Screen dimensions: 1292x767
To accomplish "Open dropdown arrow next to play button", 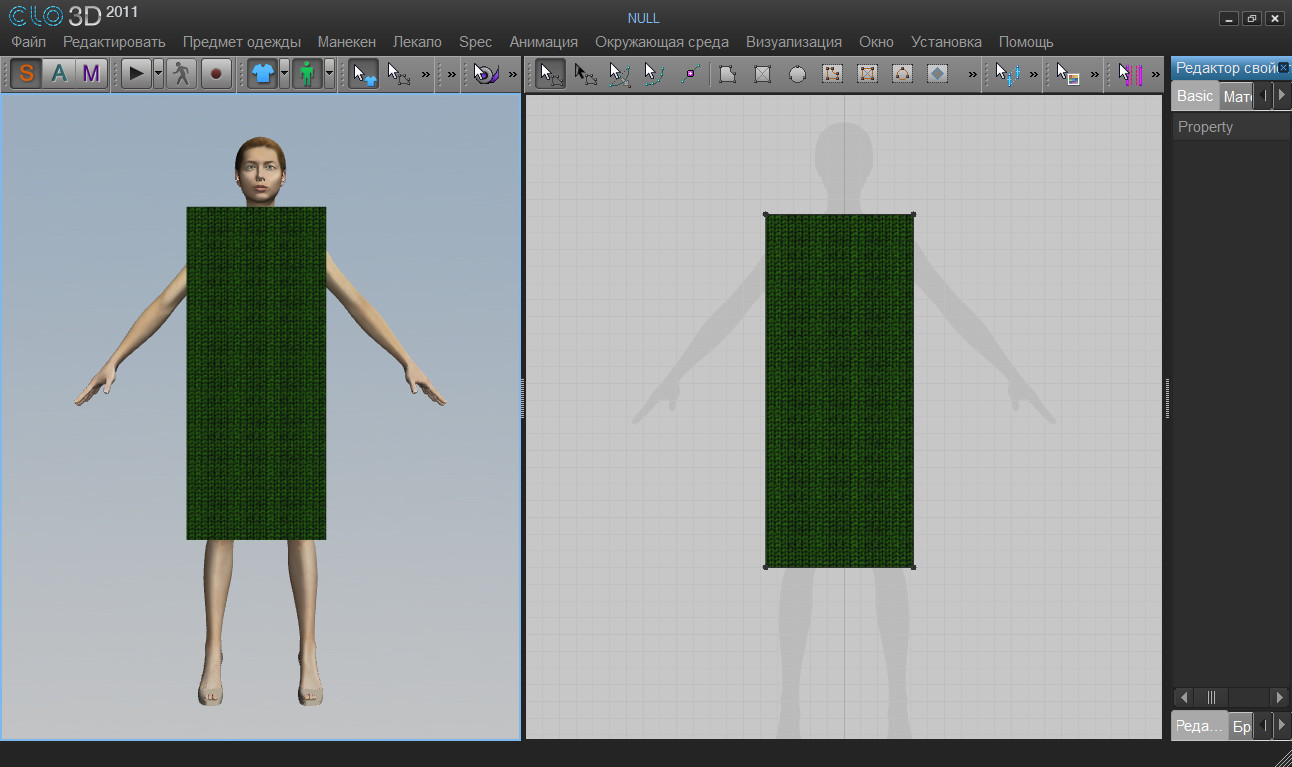I will click(x=158, y=74).
